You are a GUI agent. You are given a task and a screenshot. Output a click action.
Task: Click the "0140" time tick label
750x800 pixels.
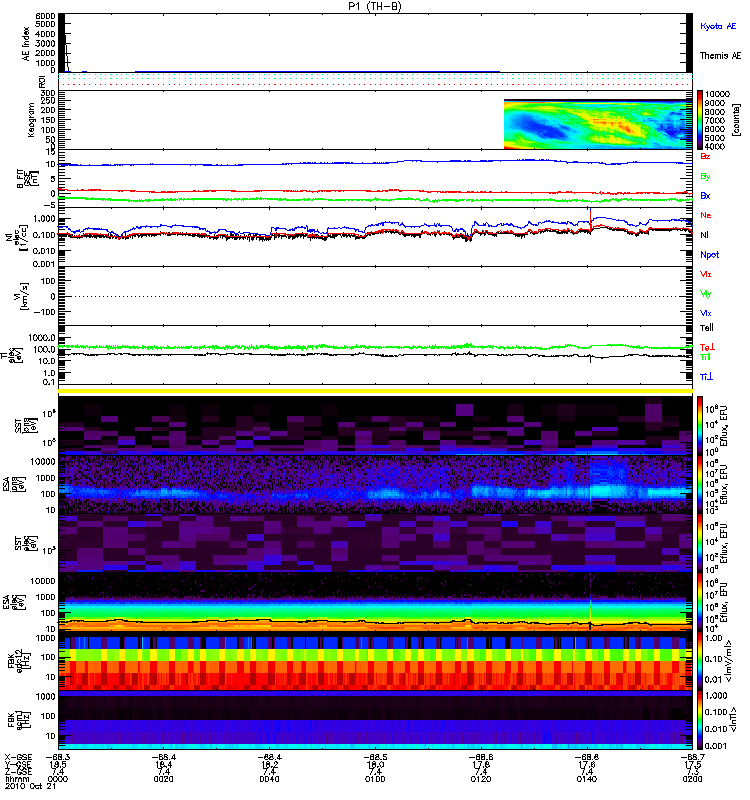coord(587,780)
